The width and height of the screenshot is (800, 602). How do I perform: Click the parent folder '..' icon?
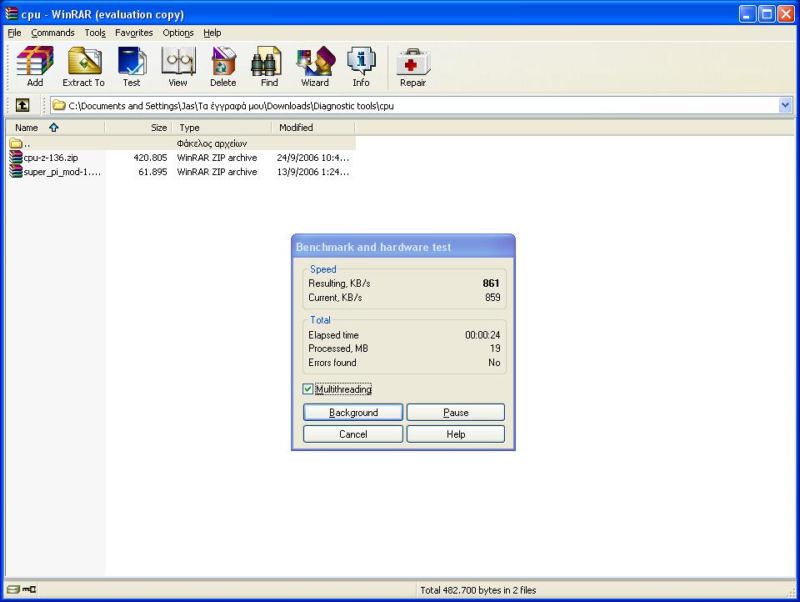coord(15,143)
